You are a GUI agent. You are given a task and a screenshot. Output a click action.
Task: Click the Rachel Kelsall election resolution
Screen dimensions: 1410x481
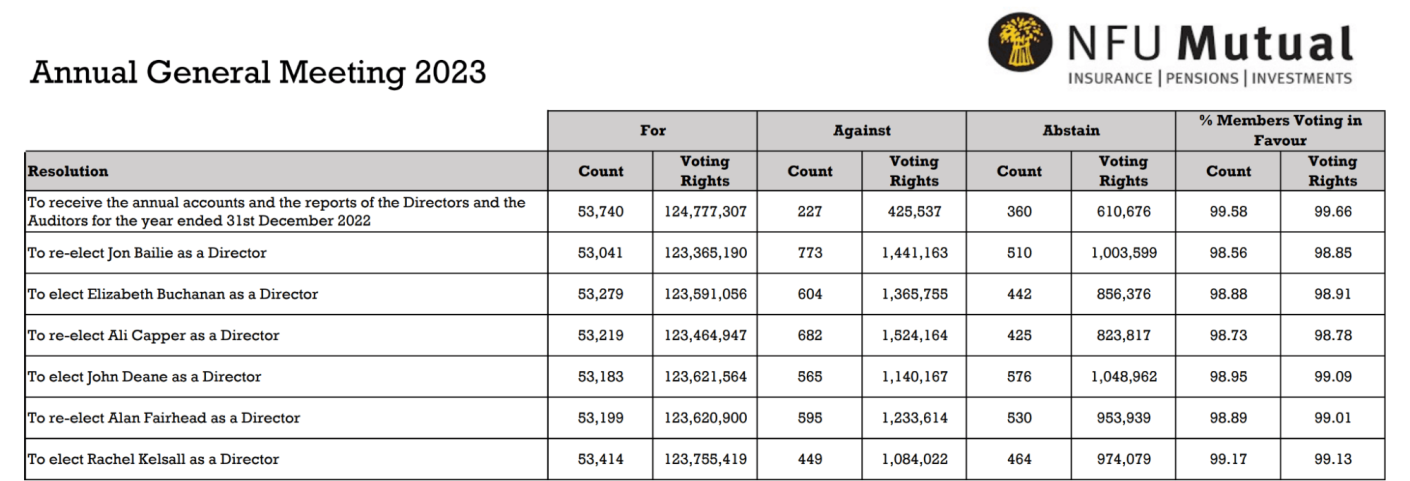(153, 459)
